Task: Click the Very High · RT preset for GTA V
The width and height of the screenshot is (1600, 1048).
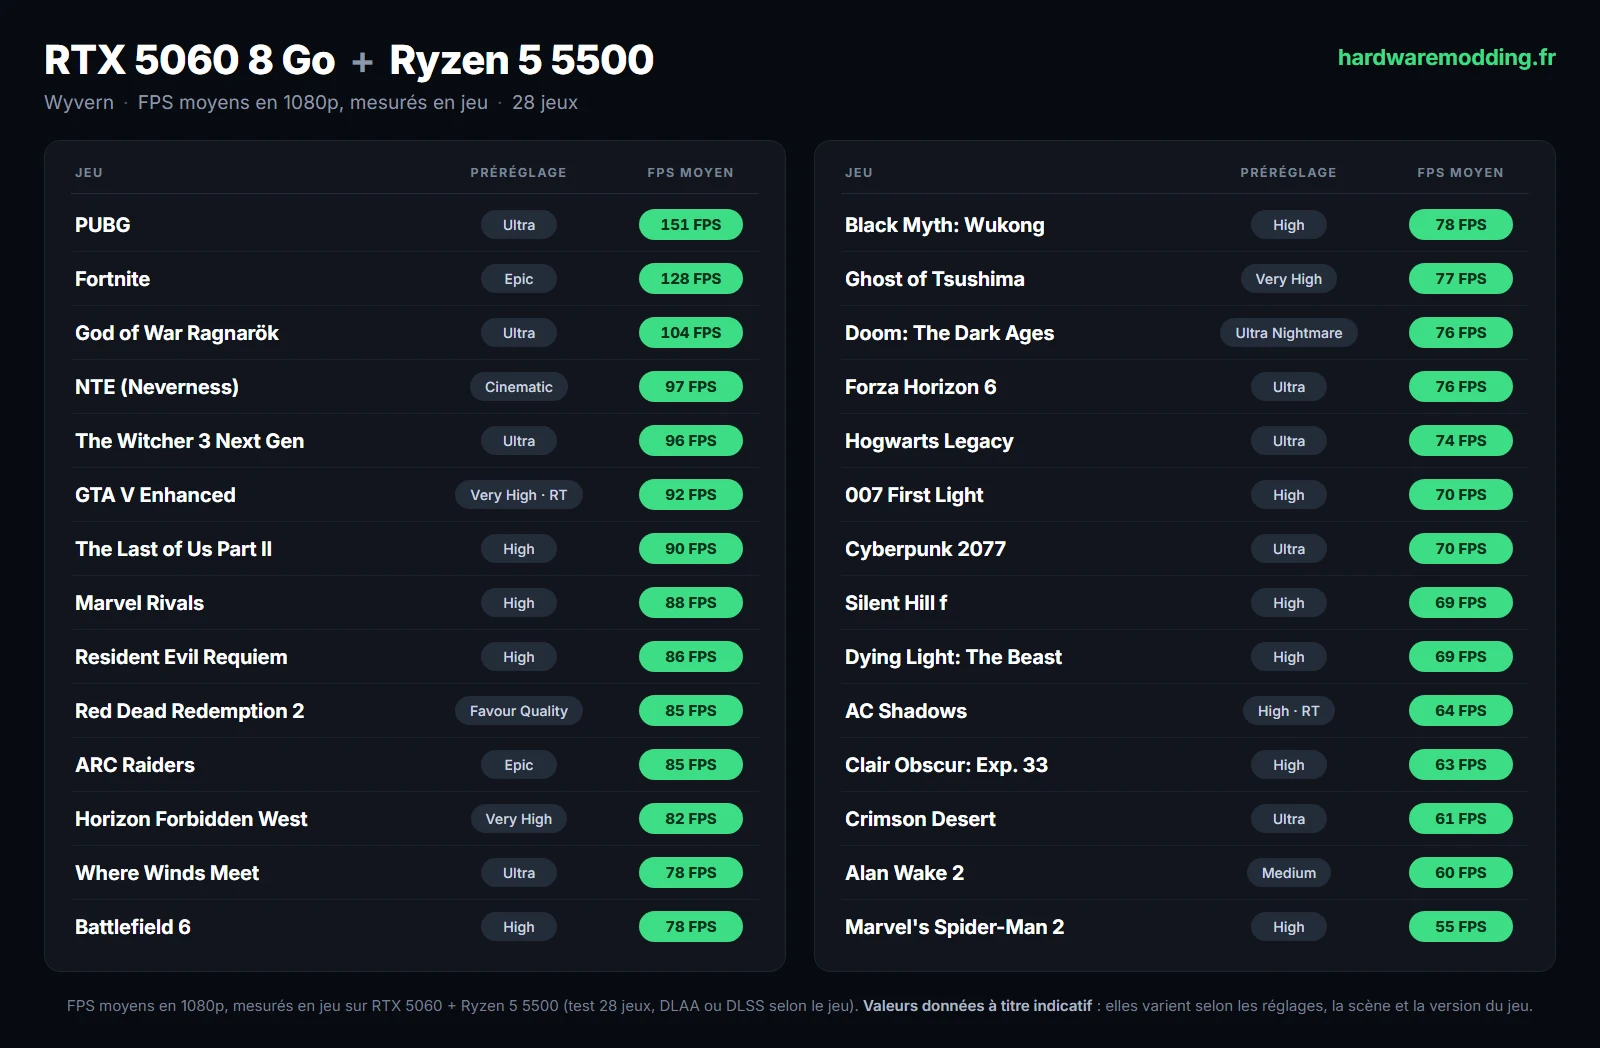Action: tap(519, 495)
